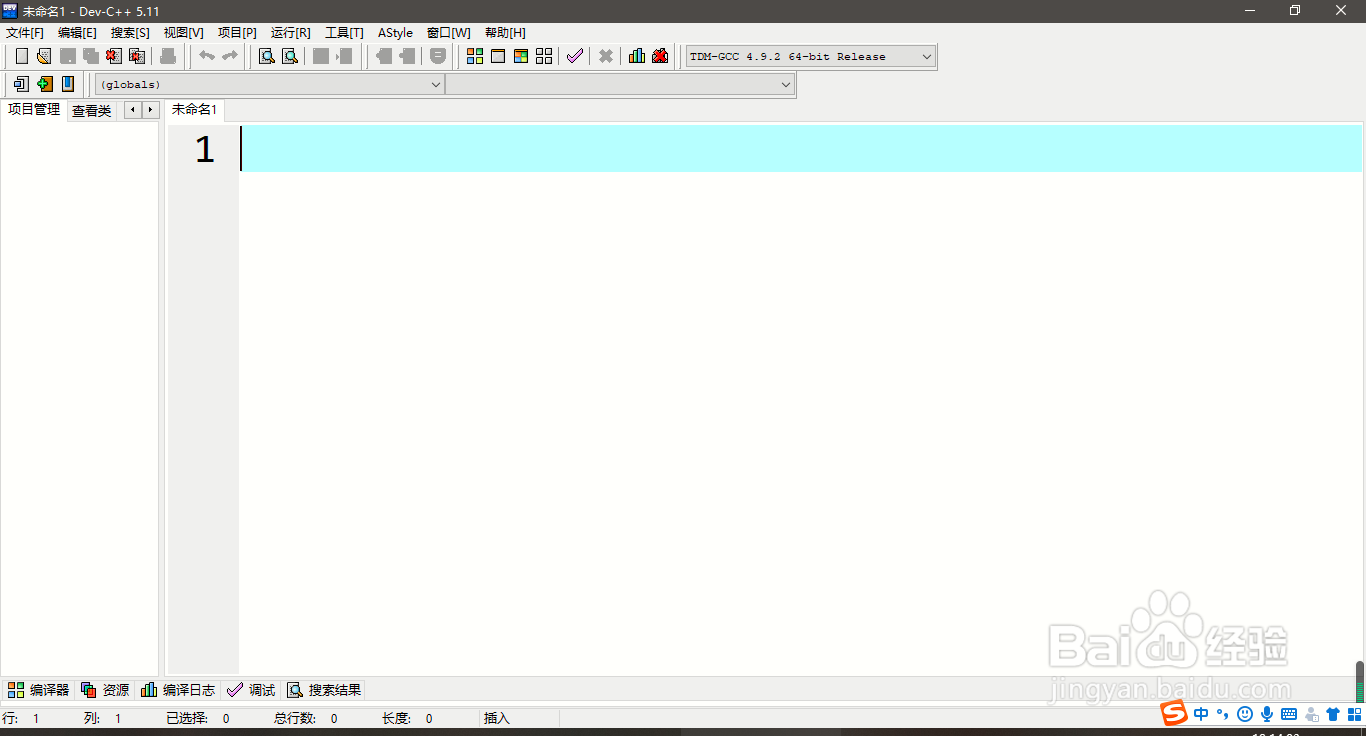Open the AStyle menu

(395, 33)
